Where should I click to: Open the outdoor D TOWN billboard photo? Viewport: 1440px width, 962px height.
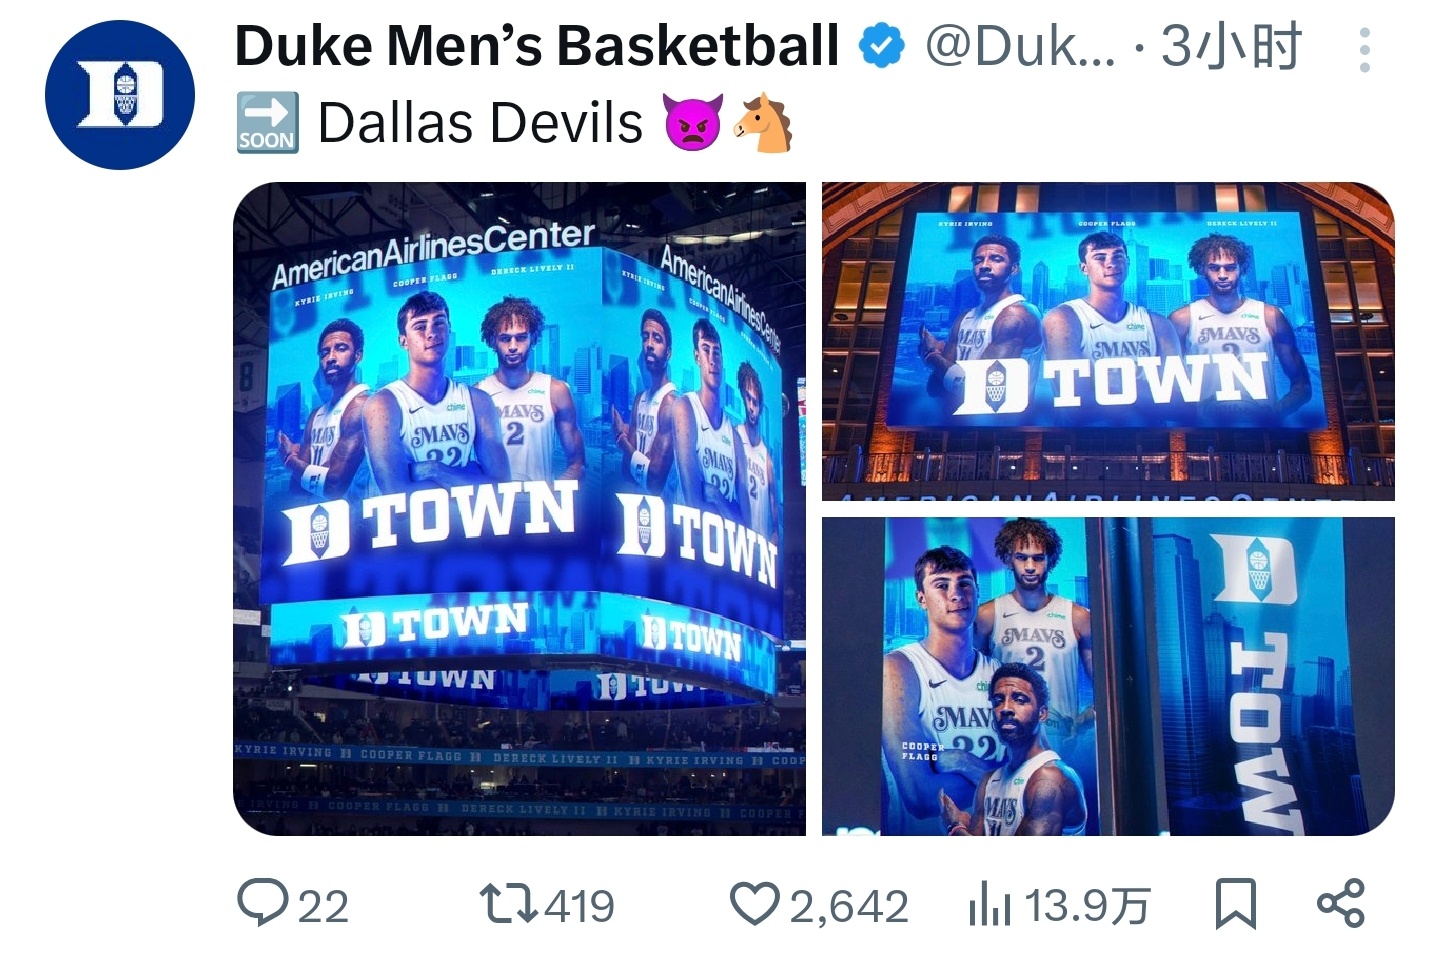click(1108, 341)
